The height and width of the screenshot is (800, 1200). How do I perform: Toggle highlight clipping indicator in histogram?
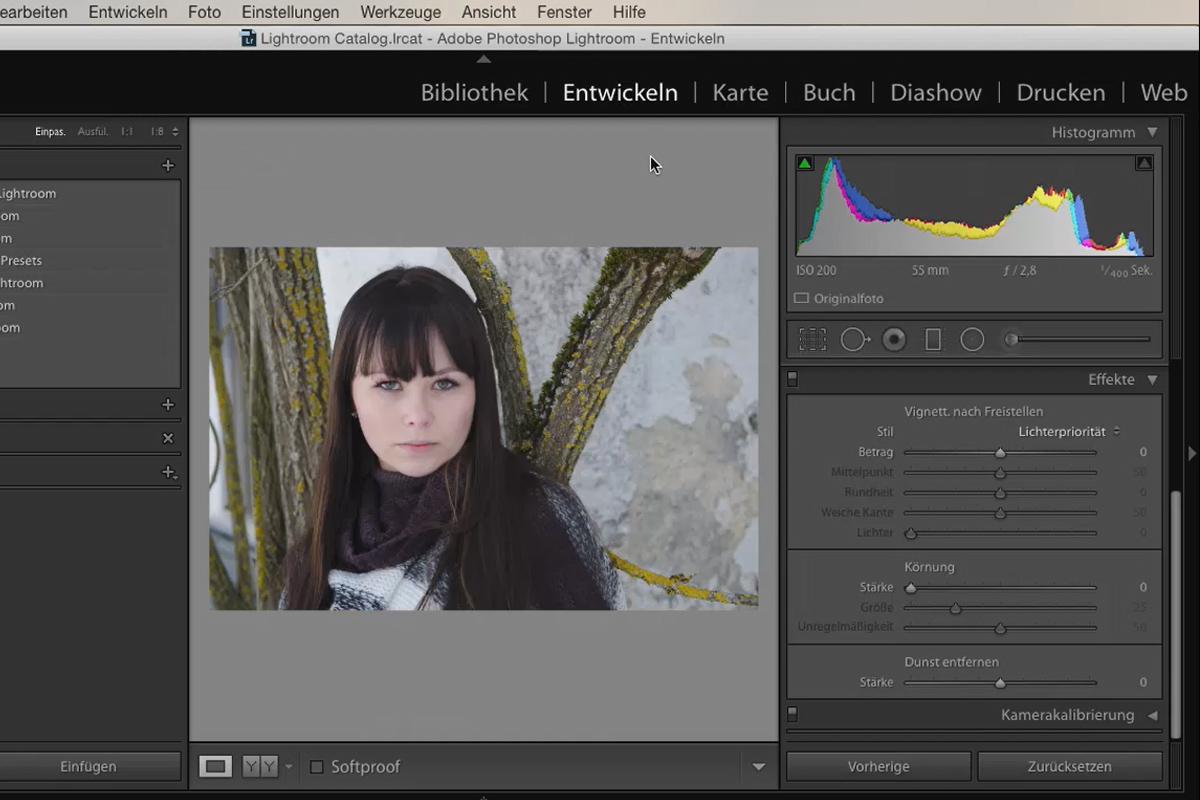[1144, 163]
